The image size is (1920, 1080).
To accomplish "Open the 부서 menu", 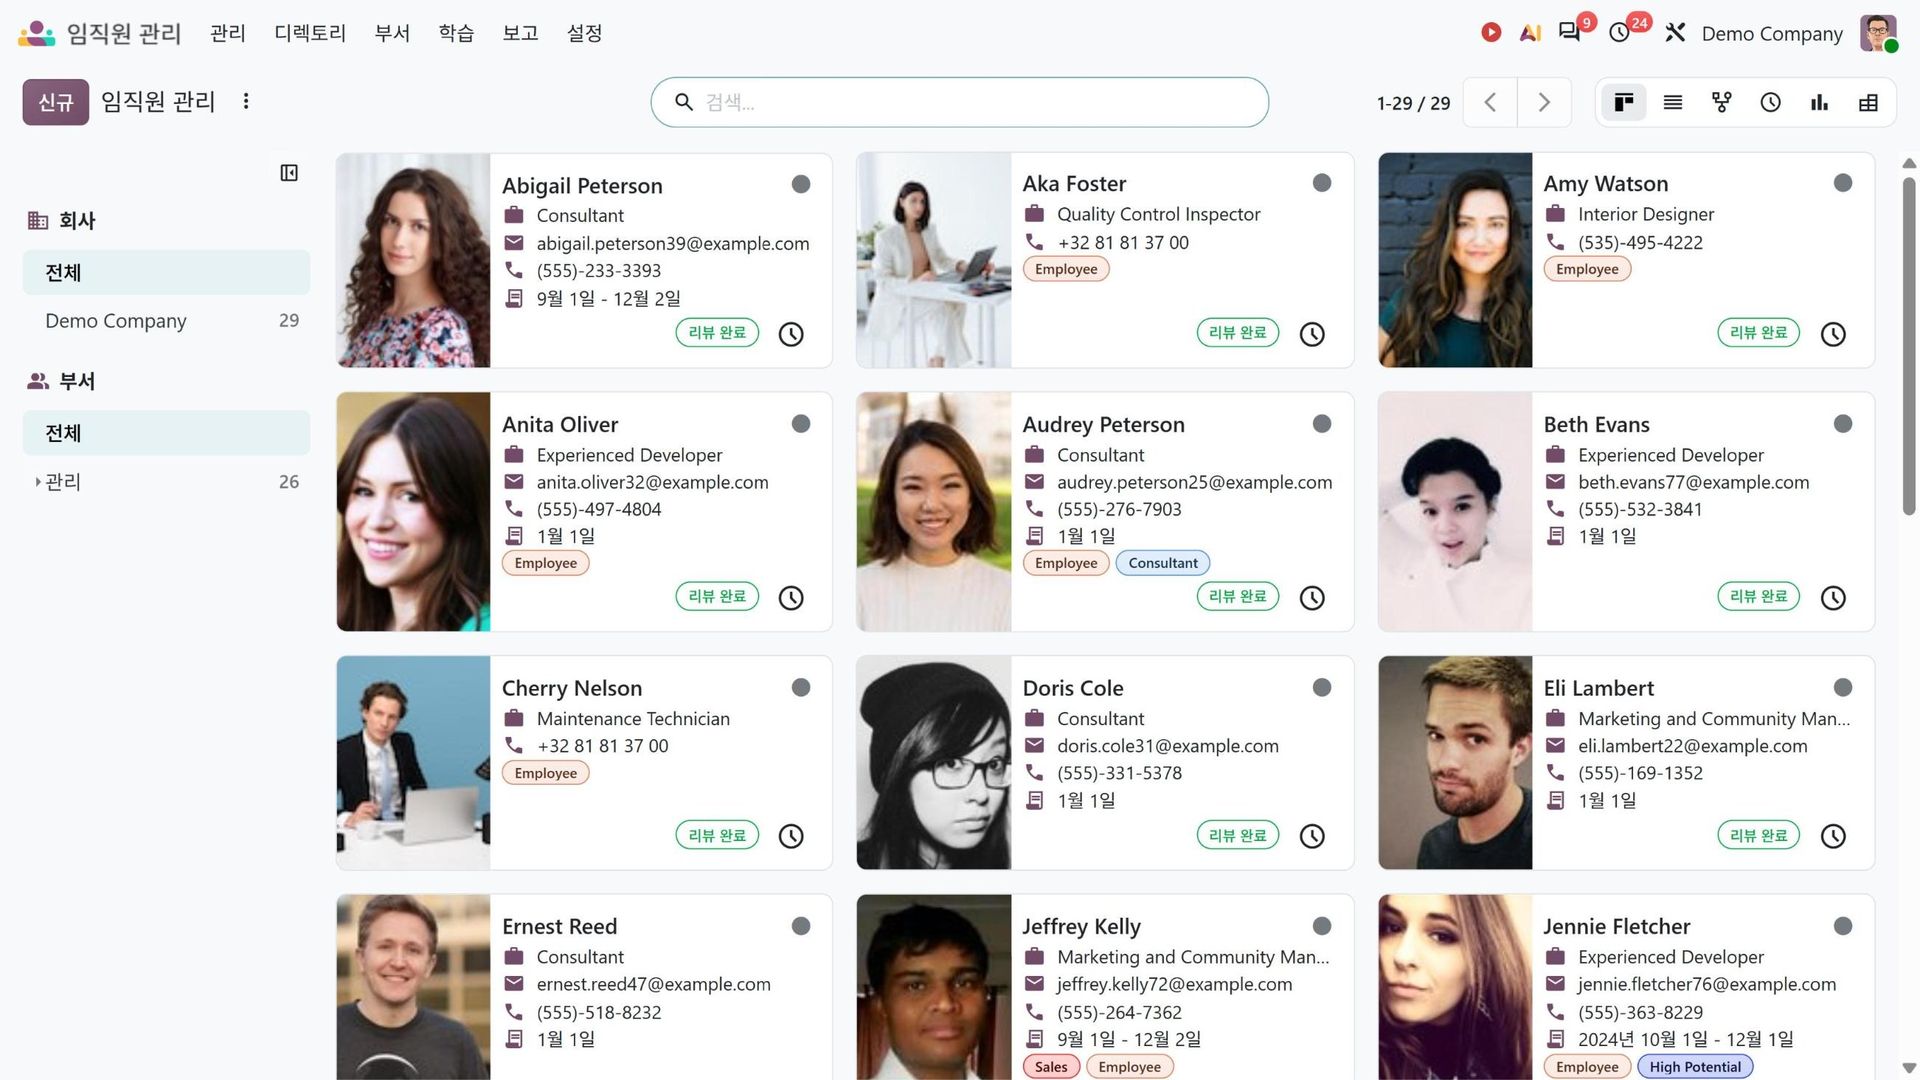I will click(392, 33).
